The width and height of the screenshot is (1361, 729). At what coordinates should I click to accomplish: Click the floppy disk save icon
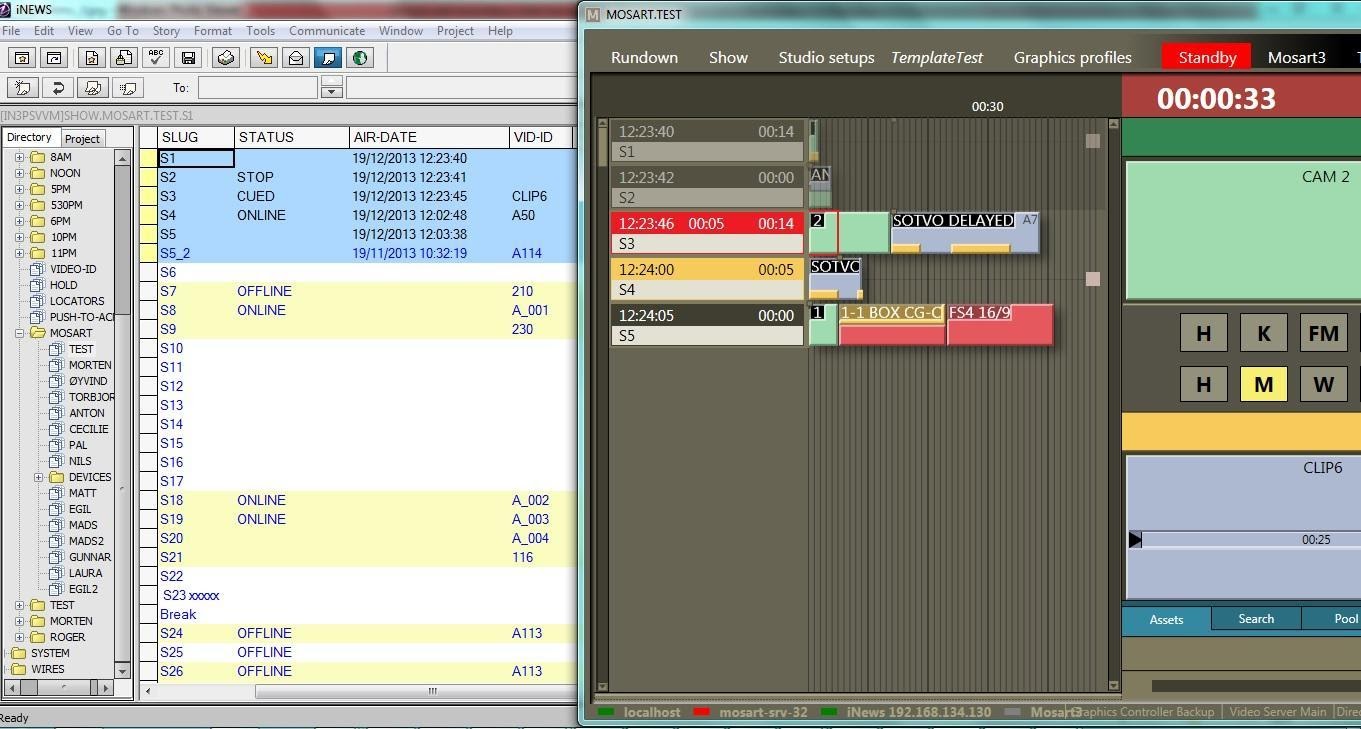[x=188, y=58]
